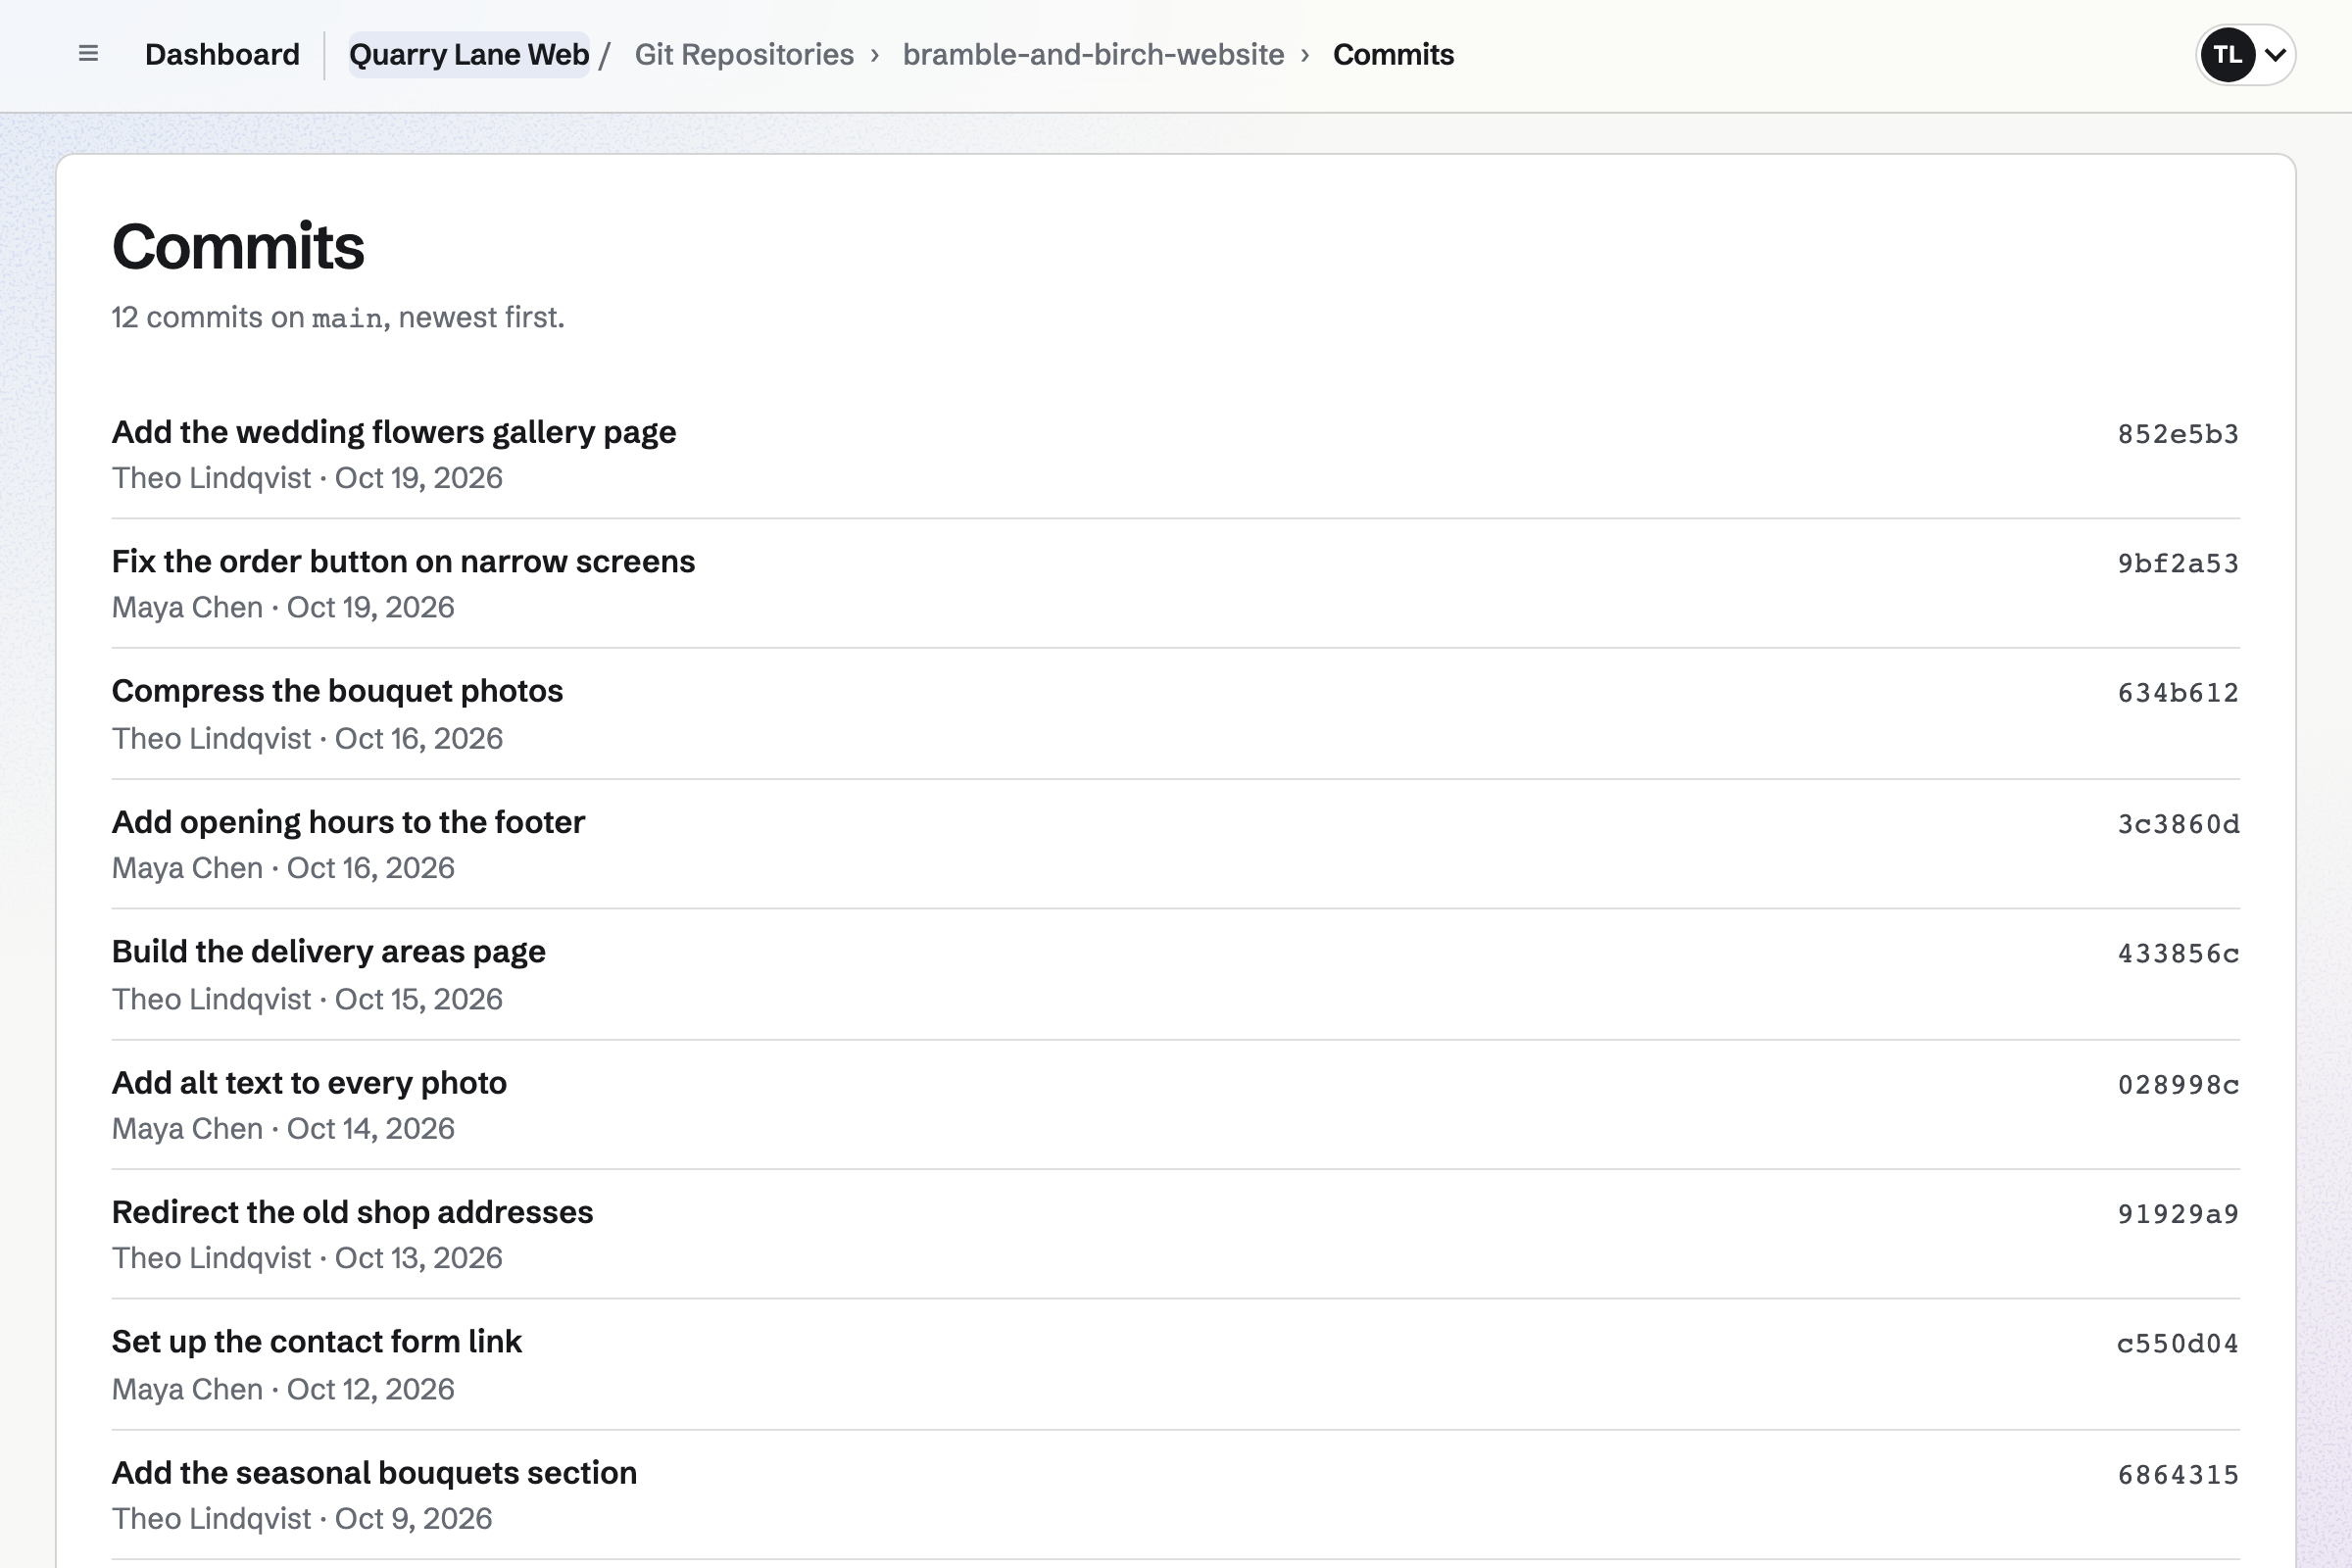Click 'Maya Chen · Oct 19, 2026' author line
2352x1568 pixels.
283,608
